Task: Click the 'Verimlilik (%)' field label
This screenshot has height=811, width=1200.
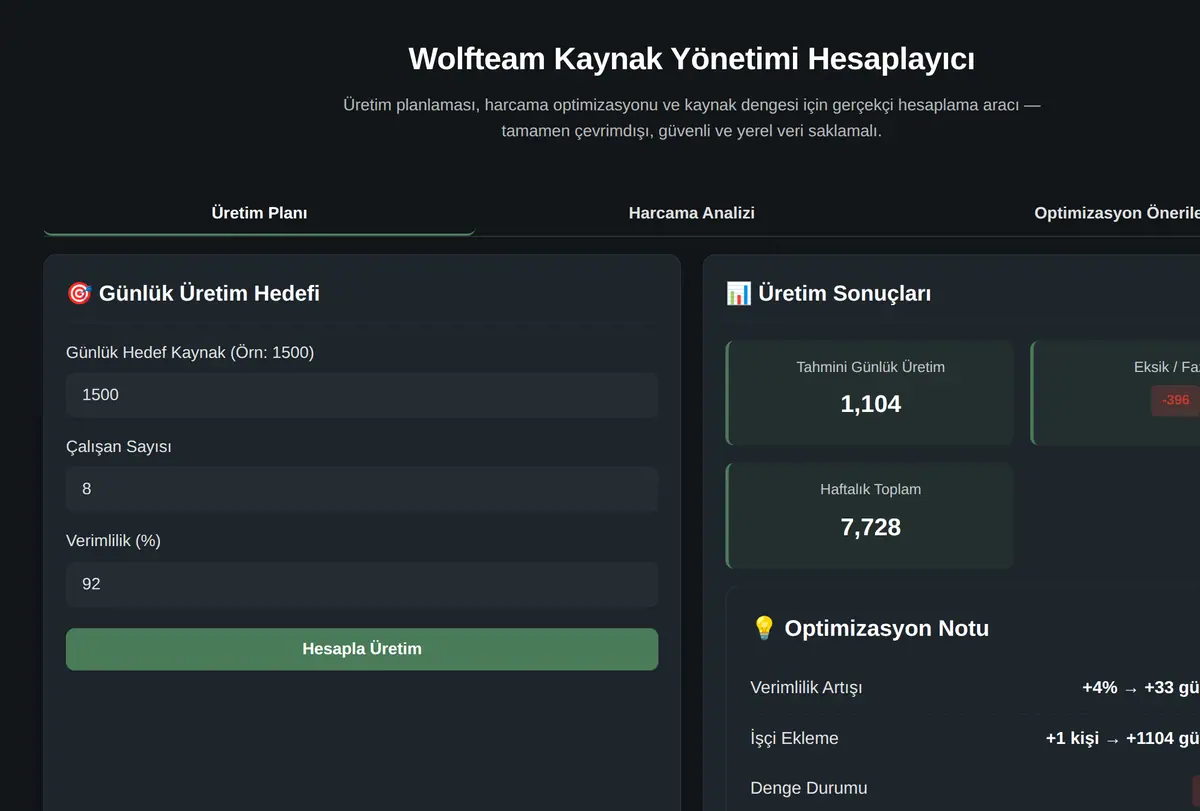Action: (113, 540)
